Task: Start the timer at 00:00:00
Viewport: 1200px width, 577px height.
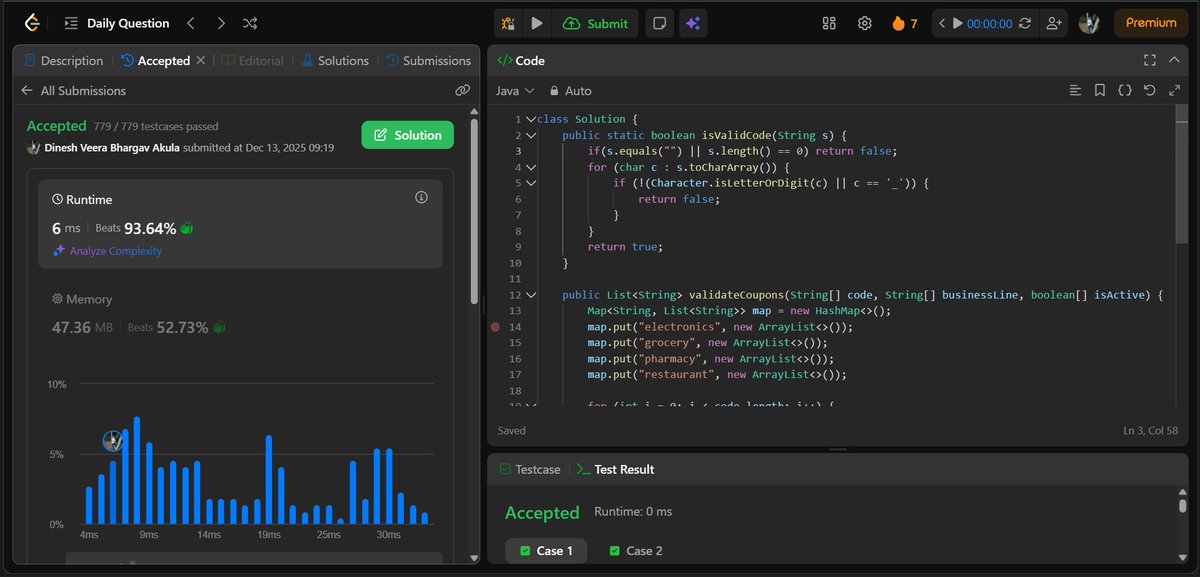Action: click(982, 23)
